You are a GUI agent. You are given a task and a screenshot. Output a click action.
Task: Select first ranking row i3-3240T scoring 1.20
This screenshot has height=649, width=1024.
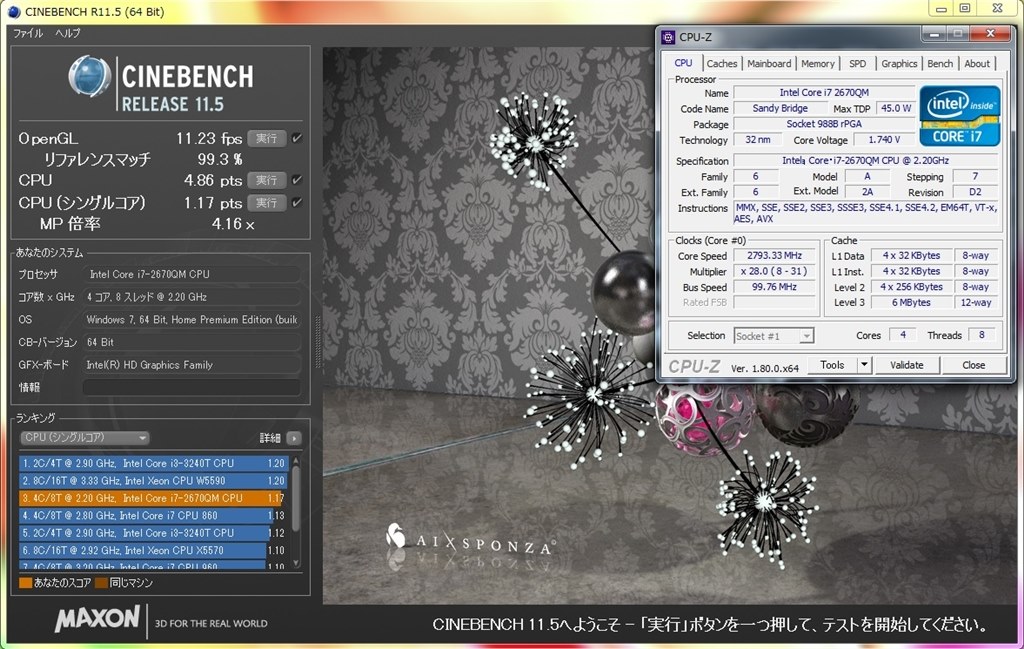152,463
